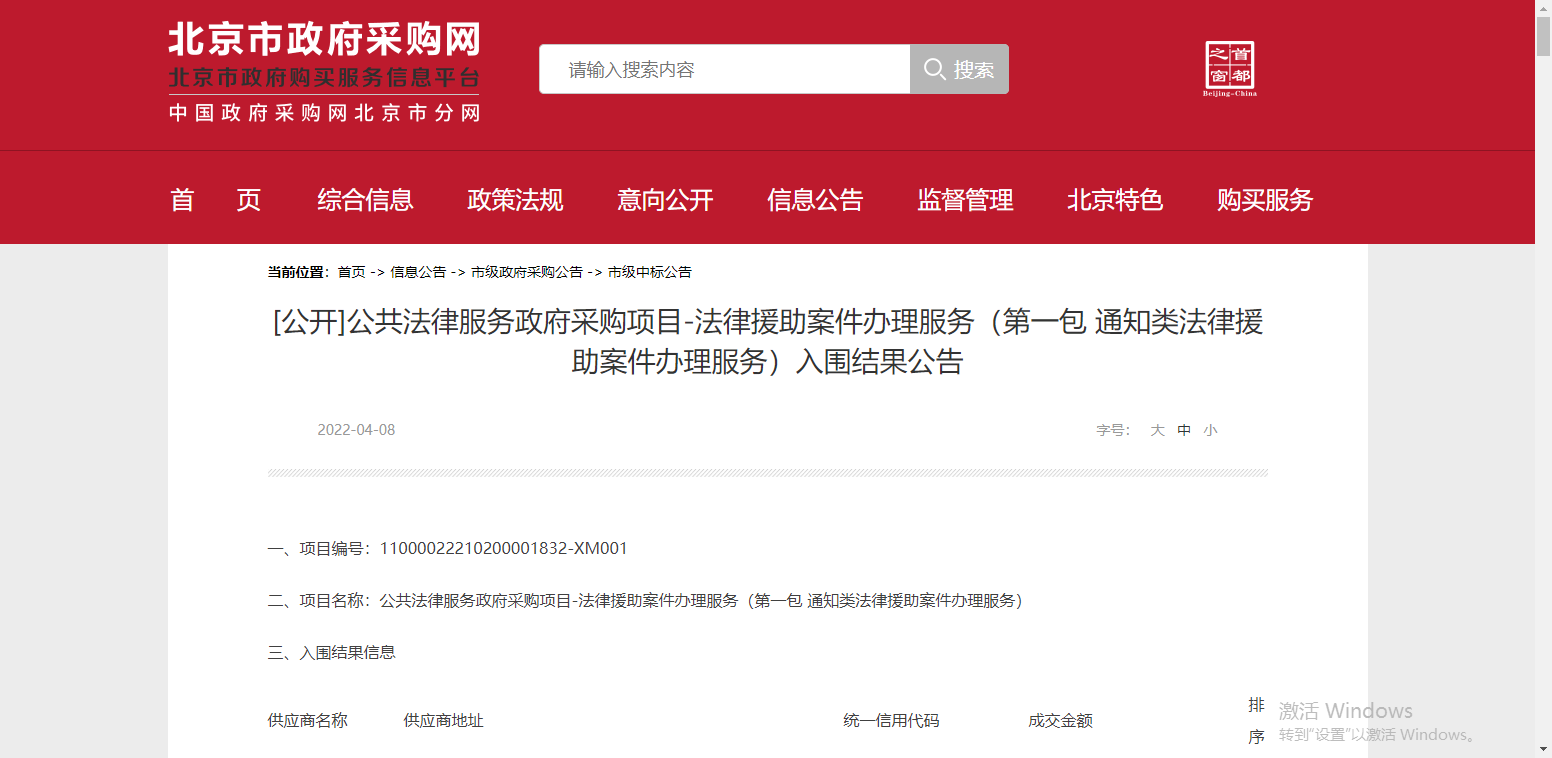This screenshot has width=1552, height=758.
Task: Focus the 请输入搜索内容 search field
Action: [x=724, y=69]
